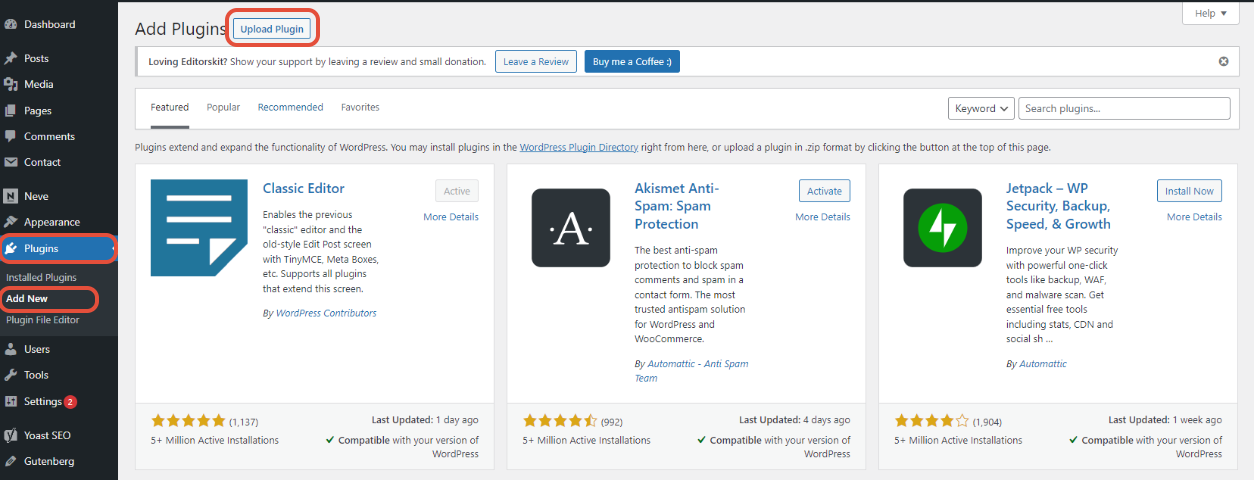Install the Jetpack plugin now

1190,191
